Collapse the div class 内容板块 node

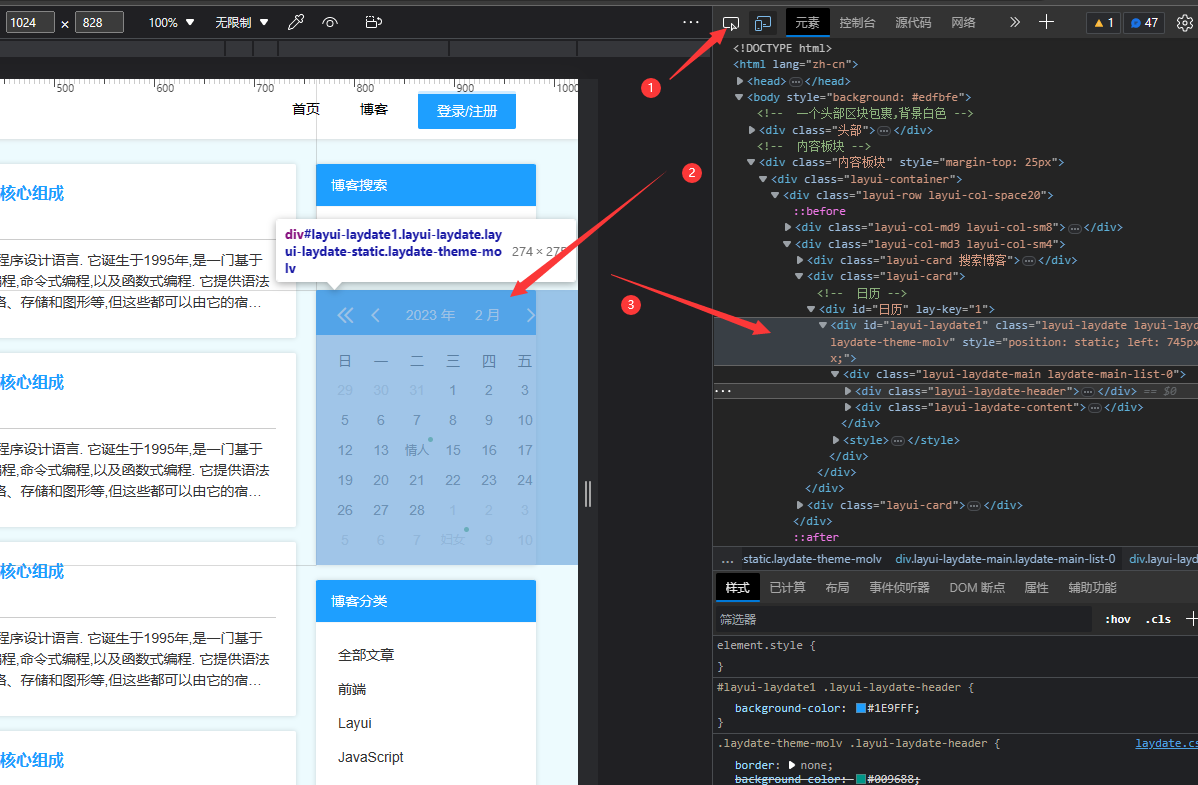[x=751, y=163]
